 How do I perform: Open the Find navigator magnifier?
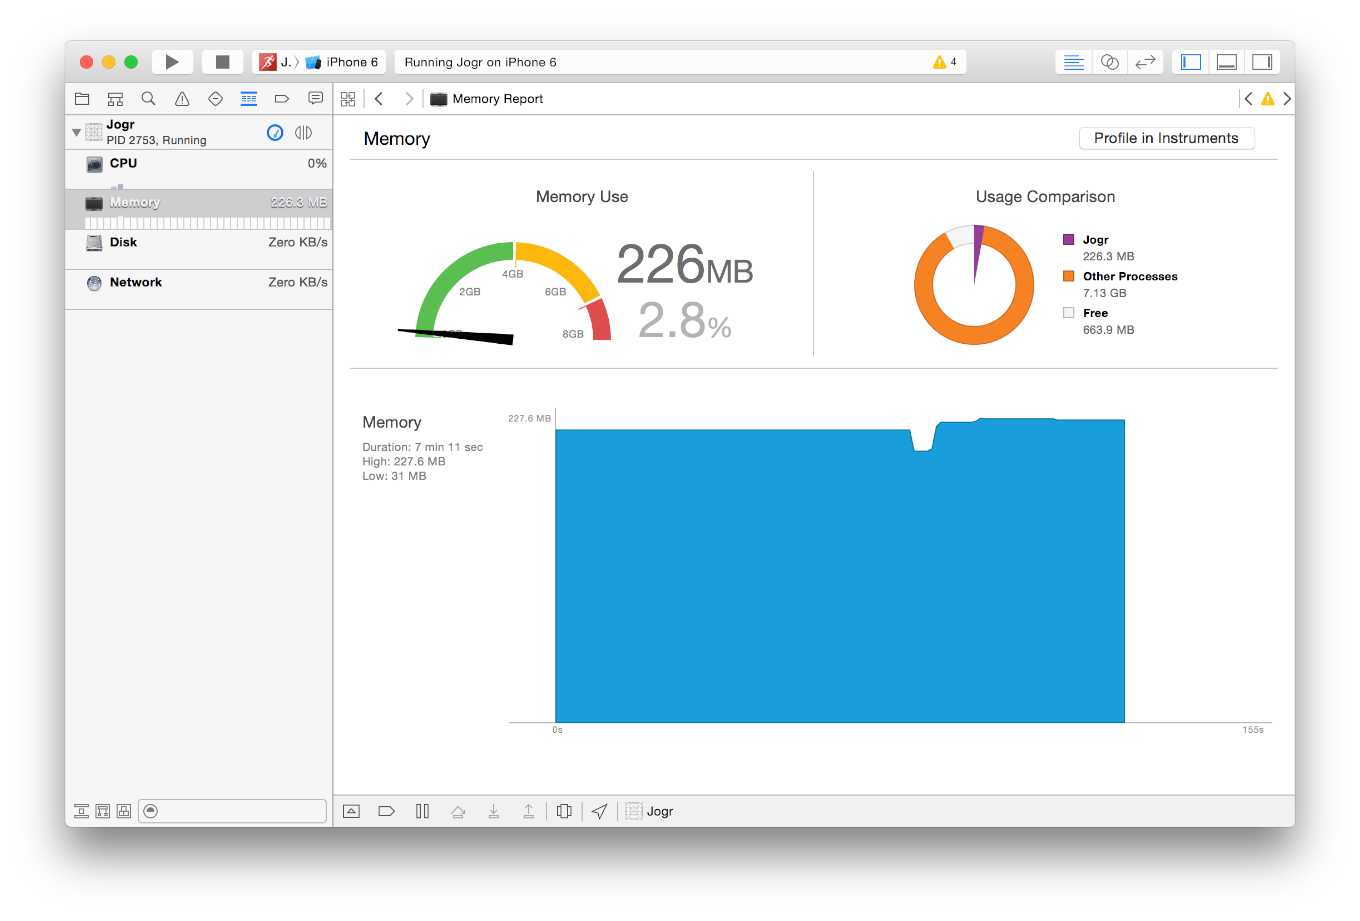point(148,98)
